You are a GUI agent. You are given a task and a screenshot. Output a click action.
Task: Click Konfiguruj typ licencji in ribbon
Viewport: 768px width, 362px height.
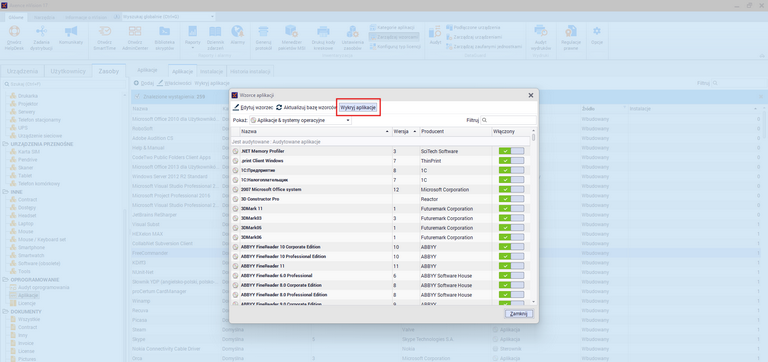click(396, 47)
